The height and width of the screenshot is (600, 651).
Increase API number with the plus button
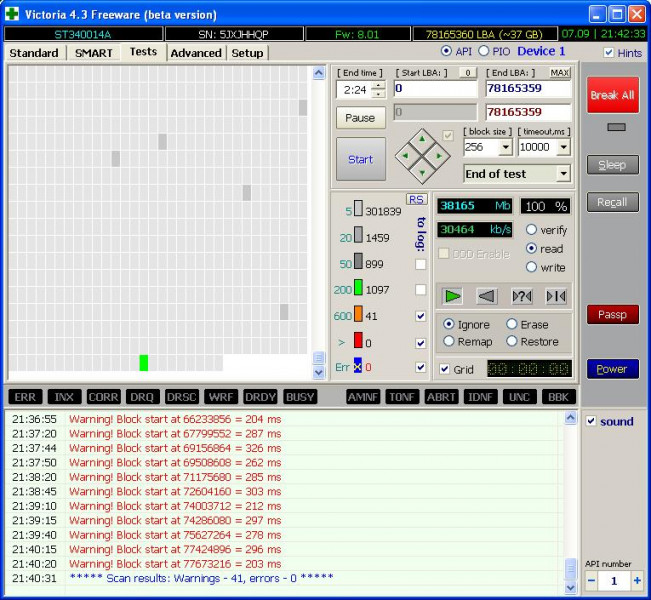pyautogui.click(x=636, y=580)
